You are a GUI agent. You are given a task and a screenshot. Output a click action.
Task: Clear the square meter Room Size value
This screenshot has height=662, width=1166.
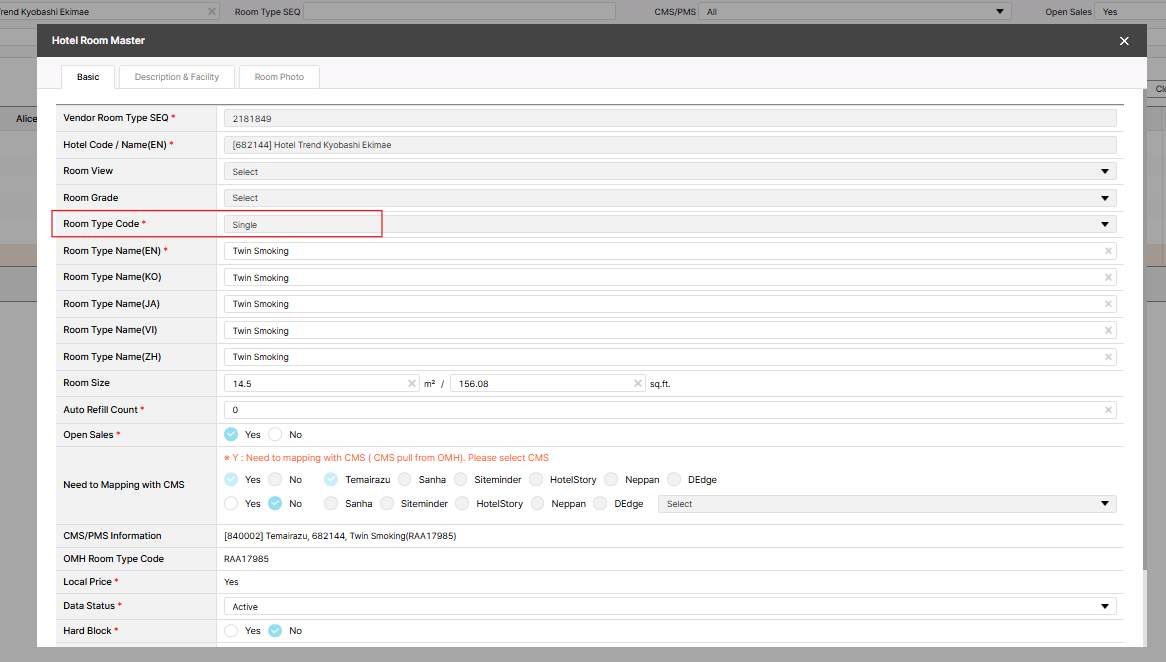[412, 383]
